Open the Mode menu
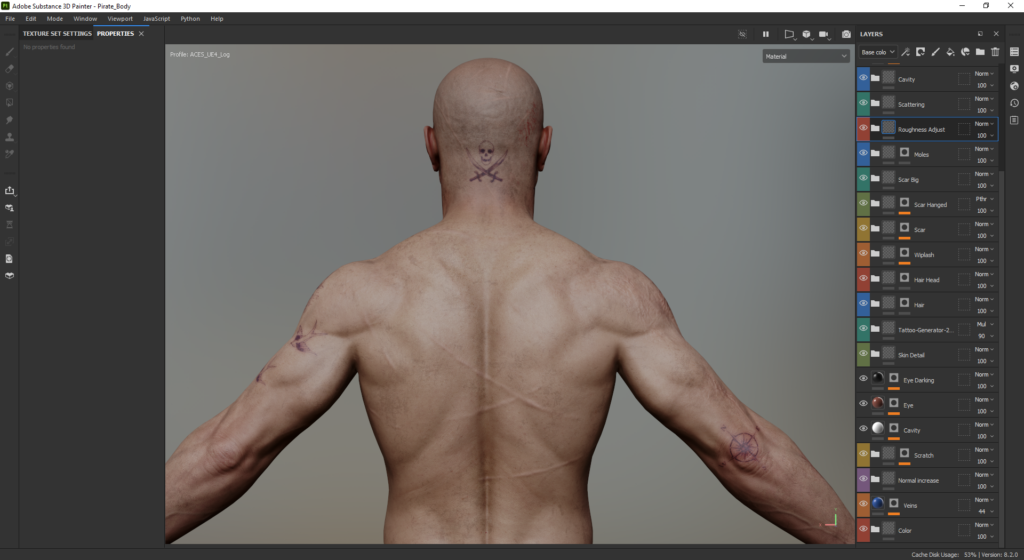The image size is (1024, 560). pyautogui.click(x=55, y=19)
